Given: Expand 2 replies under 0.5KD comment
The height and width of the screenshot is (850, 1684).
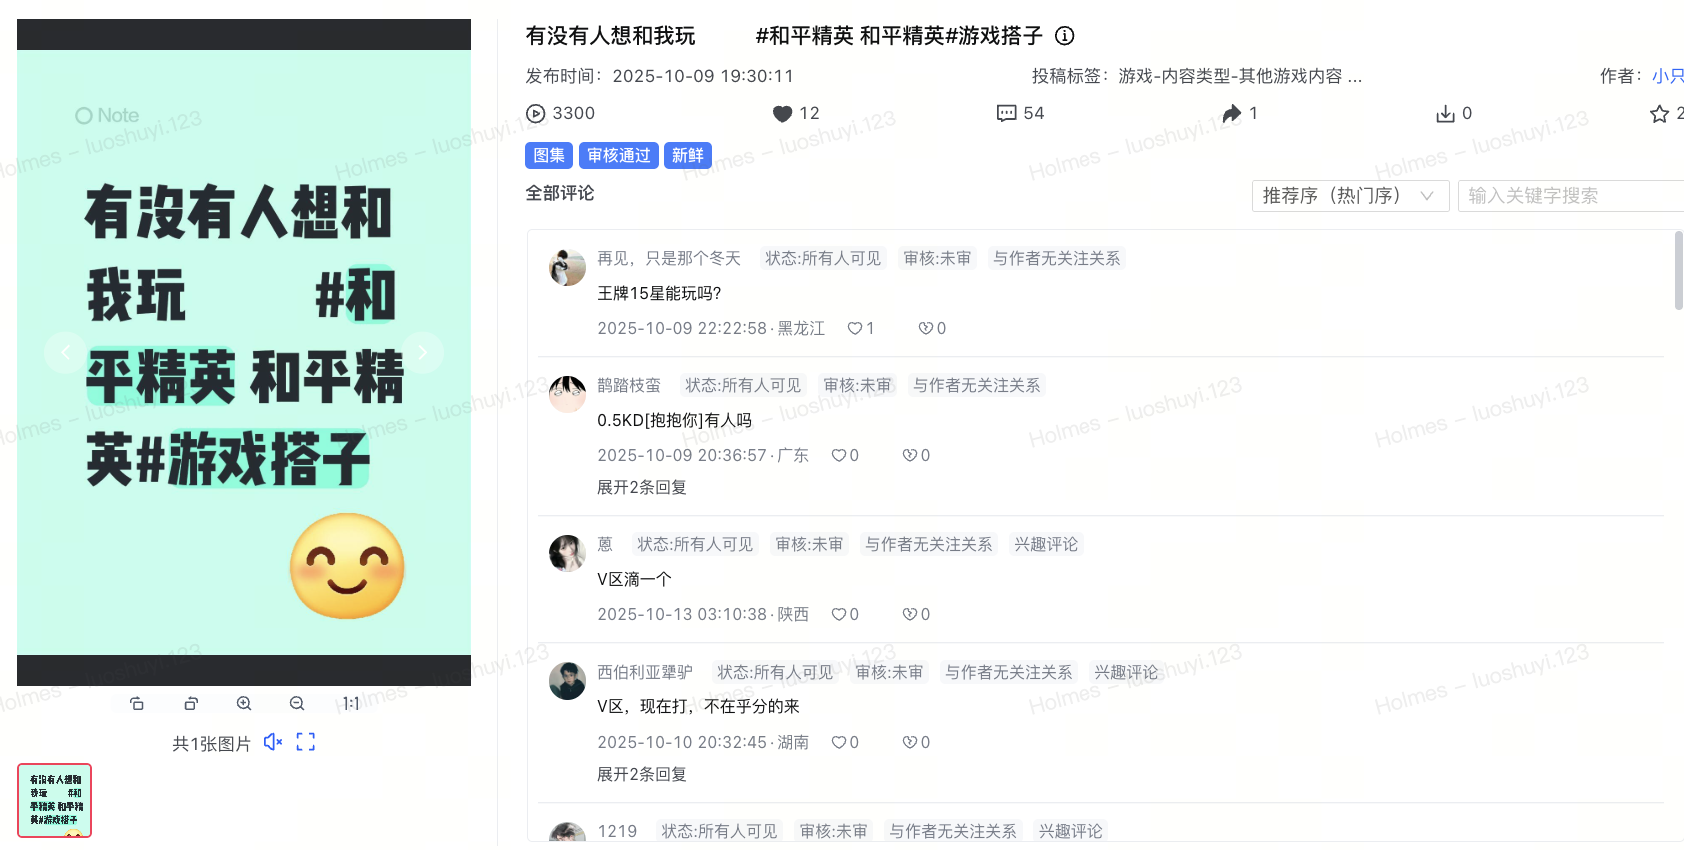Looking at the screenshot, I should click(642, 488).
